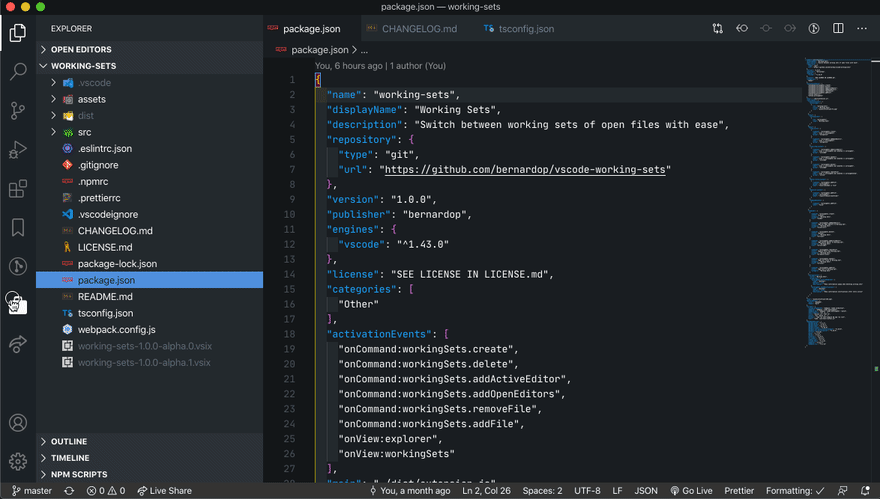Click package.json in the breadcrumb
This screenshot has height=499, width=880.
[x=319, y=50]
